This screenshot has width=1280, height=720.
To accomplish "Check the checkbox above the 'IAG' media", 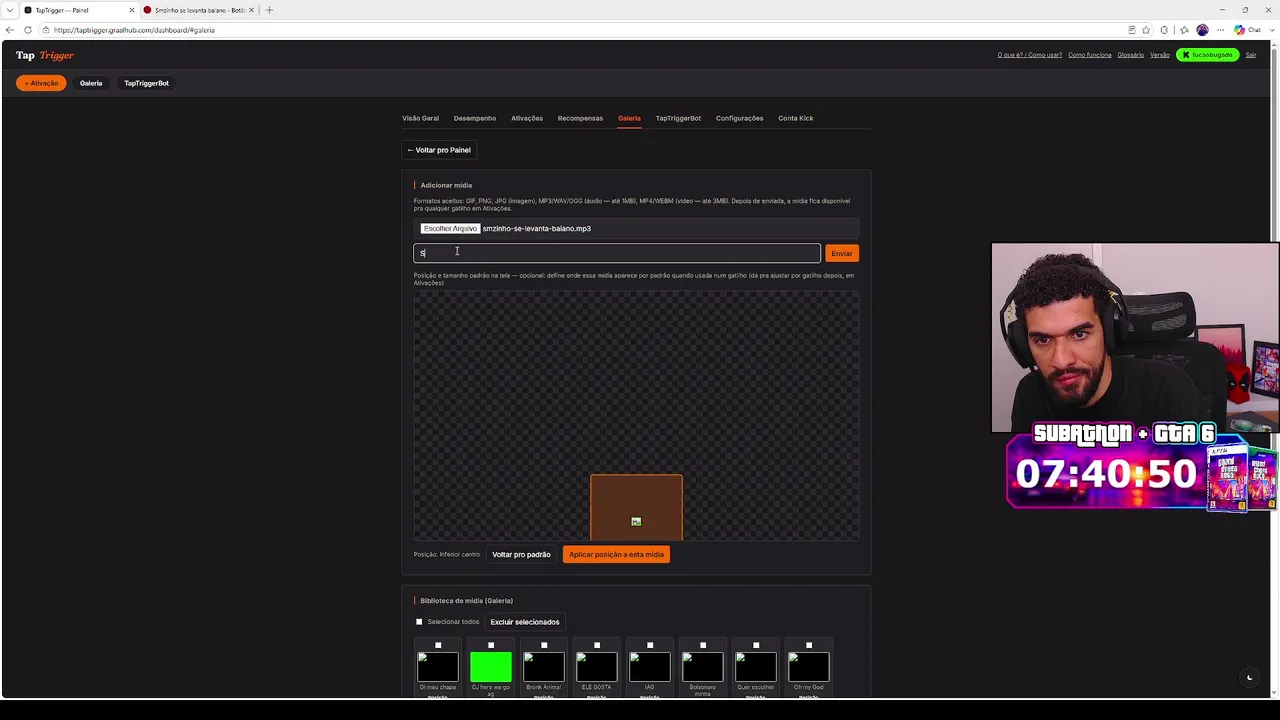I will tap(650, 645).
